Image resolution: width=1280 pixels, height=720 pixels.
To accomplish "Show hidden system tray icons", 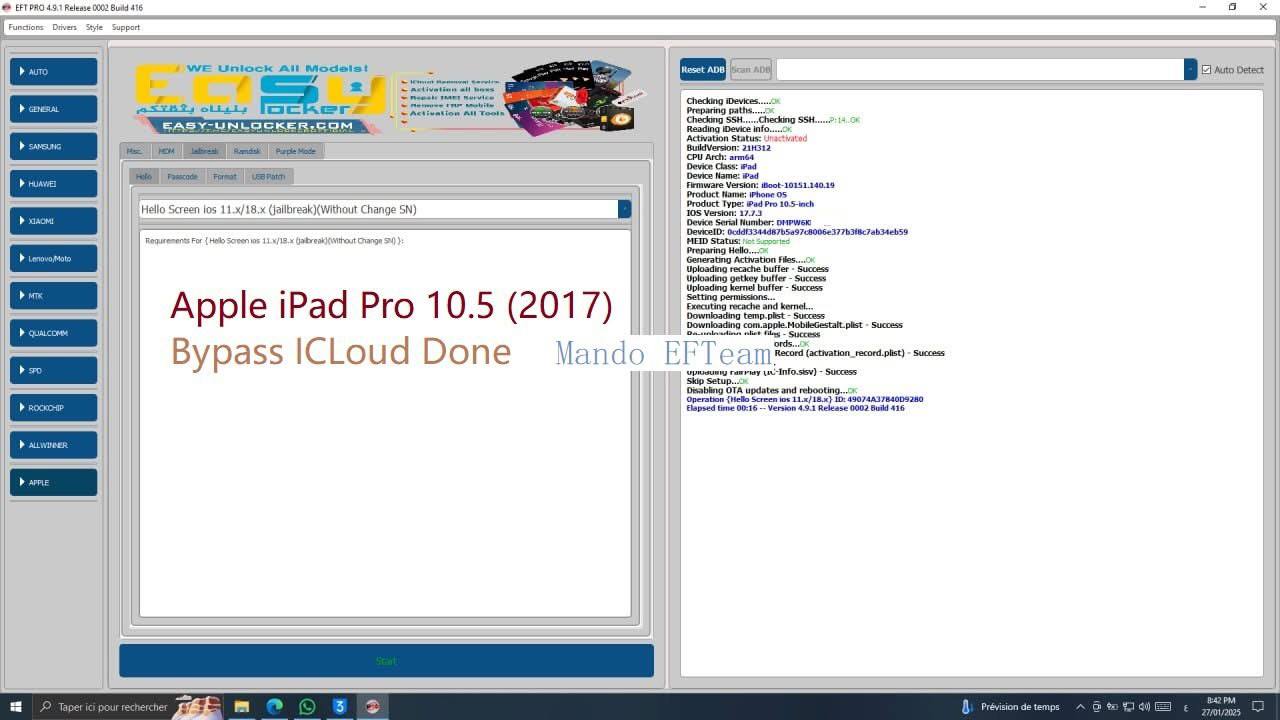I will pyautogui.click(x=1080, y=707).
